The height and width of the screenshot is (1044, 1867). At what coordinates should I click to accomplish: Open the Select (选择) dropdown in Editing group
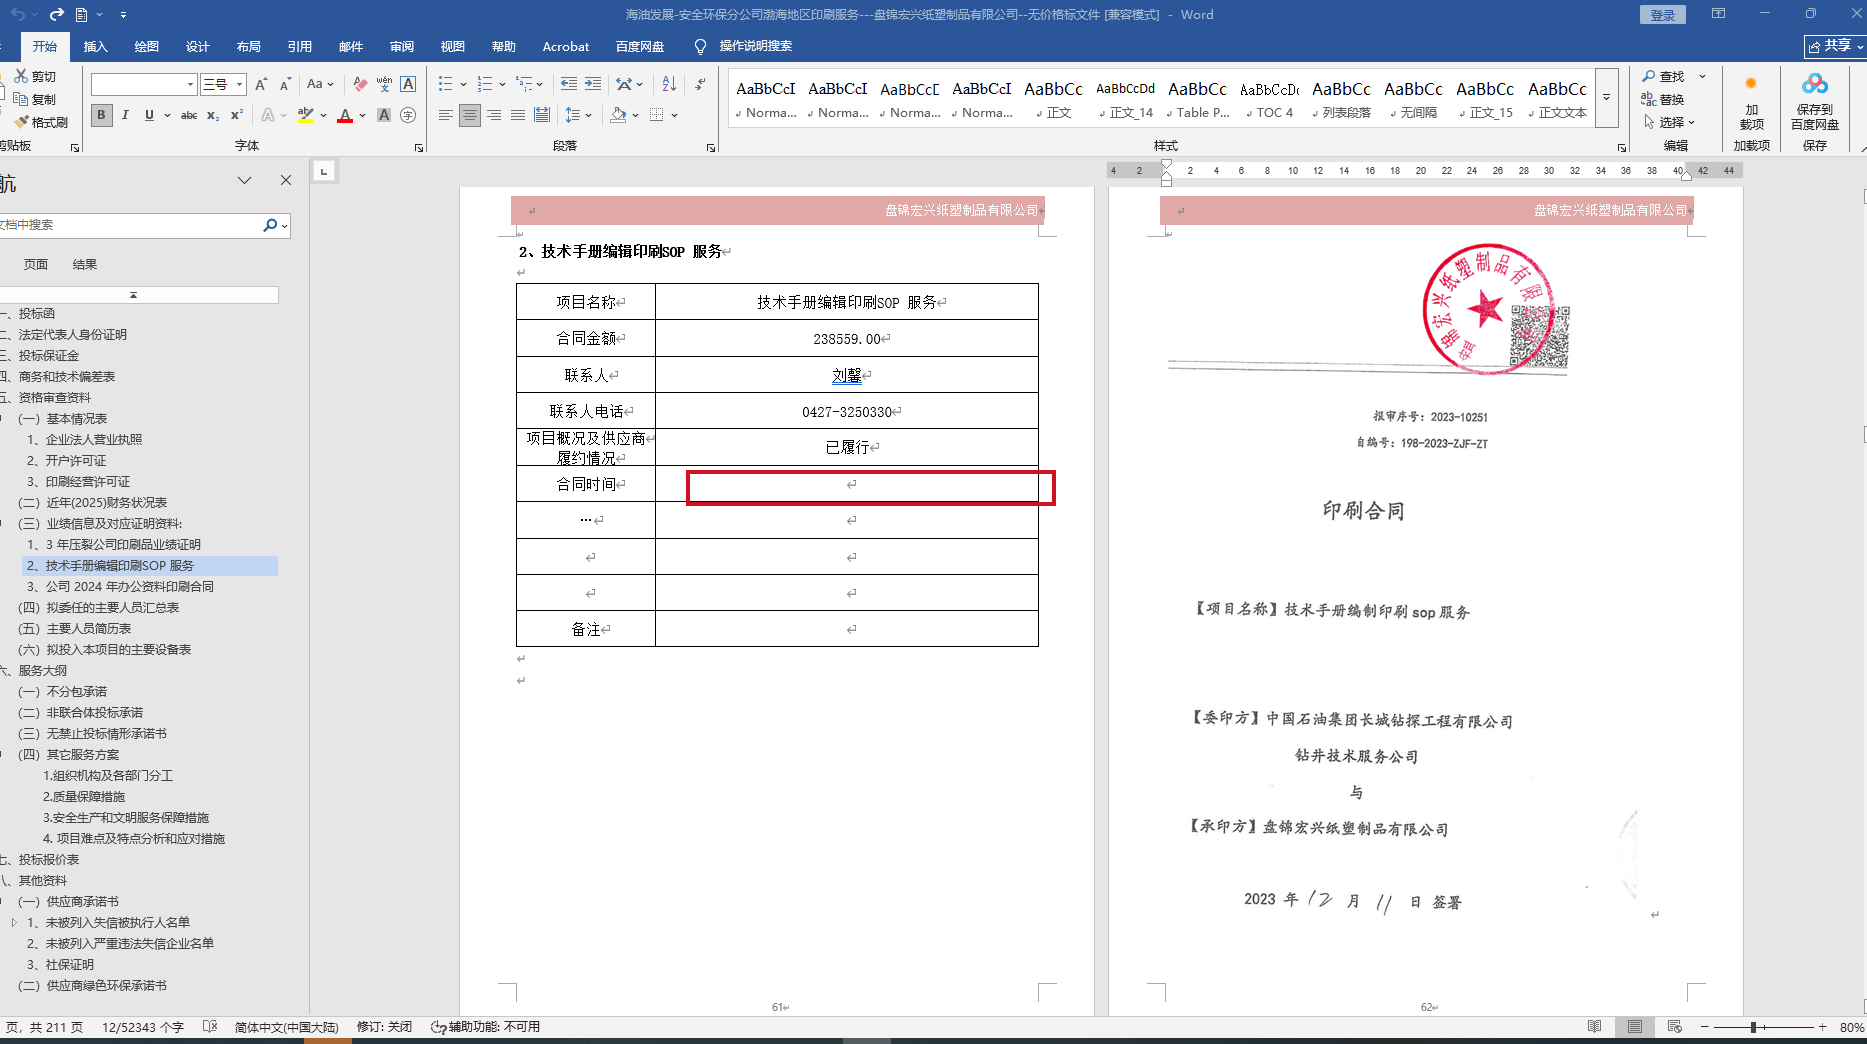(x=1669, y=122)
